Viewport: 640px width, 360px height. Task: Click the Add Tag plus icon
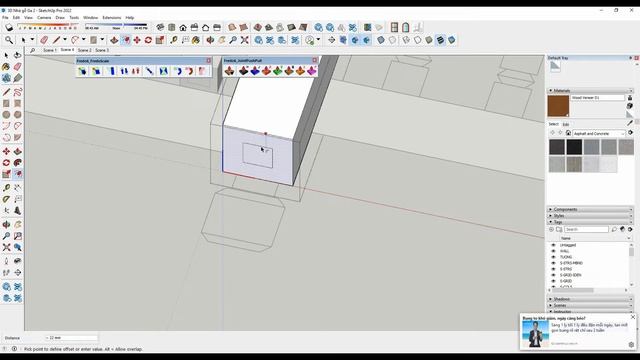[x=551, y=230]
